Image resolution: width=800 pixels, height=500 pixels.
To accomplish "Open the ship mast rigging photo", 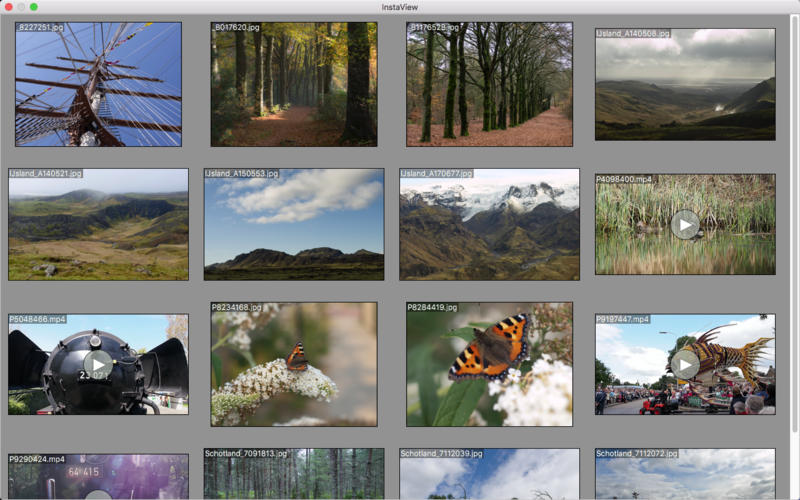I will pyautogui.click(x=98, y=84).
